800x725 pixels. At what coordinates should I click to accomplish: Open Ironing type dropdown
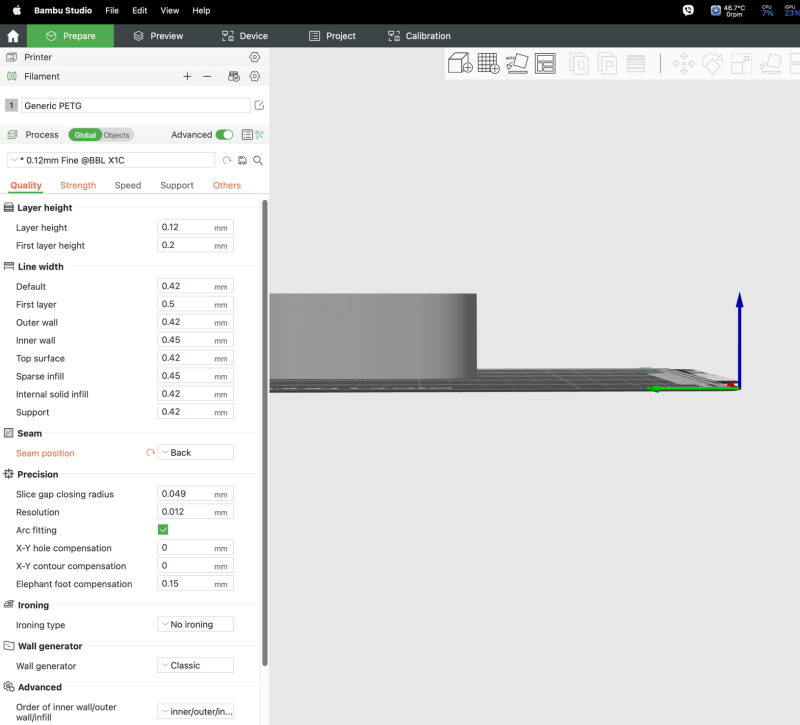click(x=195, y=624)
